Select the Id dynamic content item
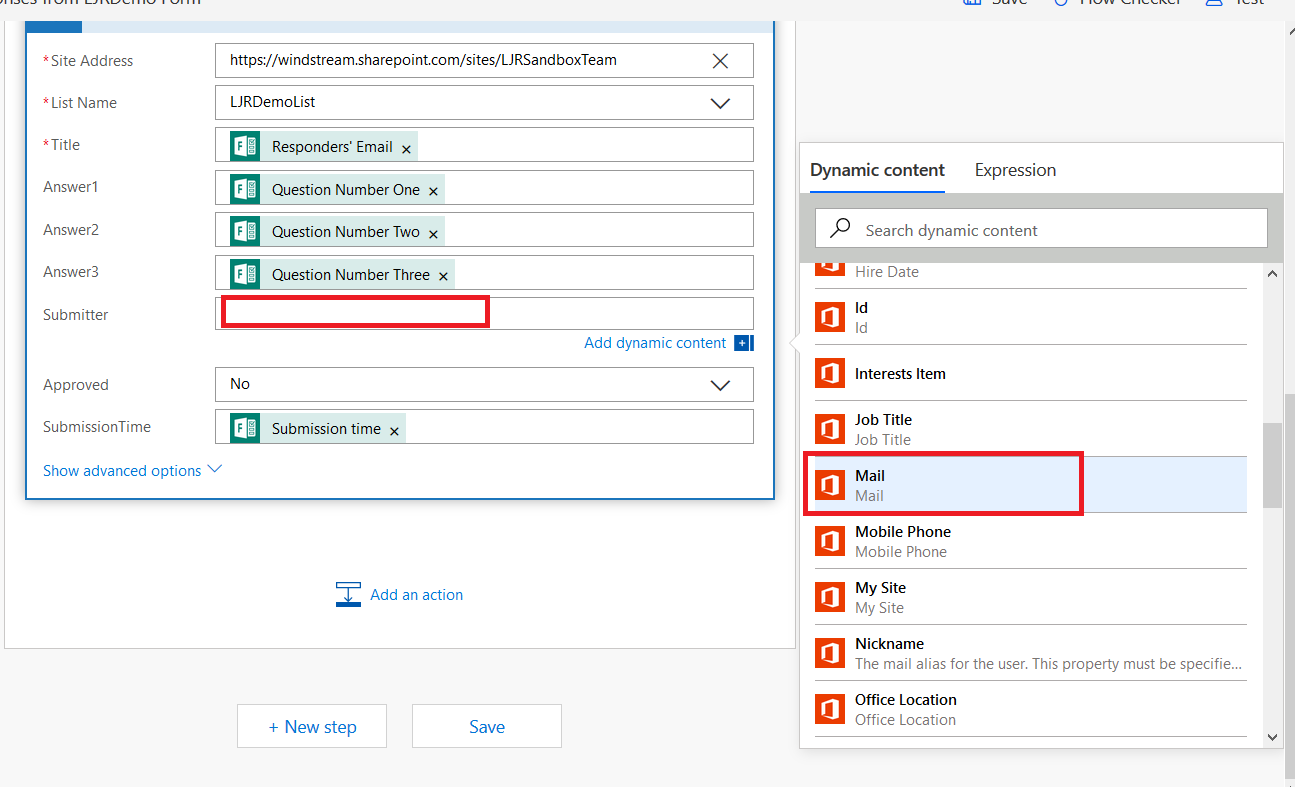The height and width of the screenshot is (787, 1295). 1030,317
